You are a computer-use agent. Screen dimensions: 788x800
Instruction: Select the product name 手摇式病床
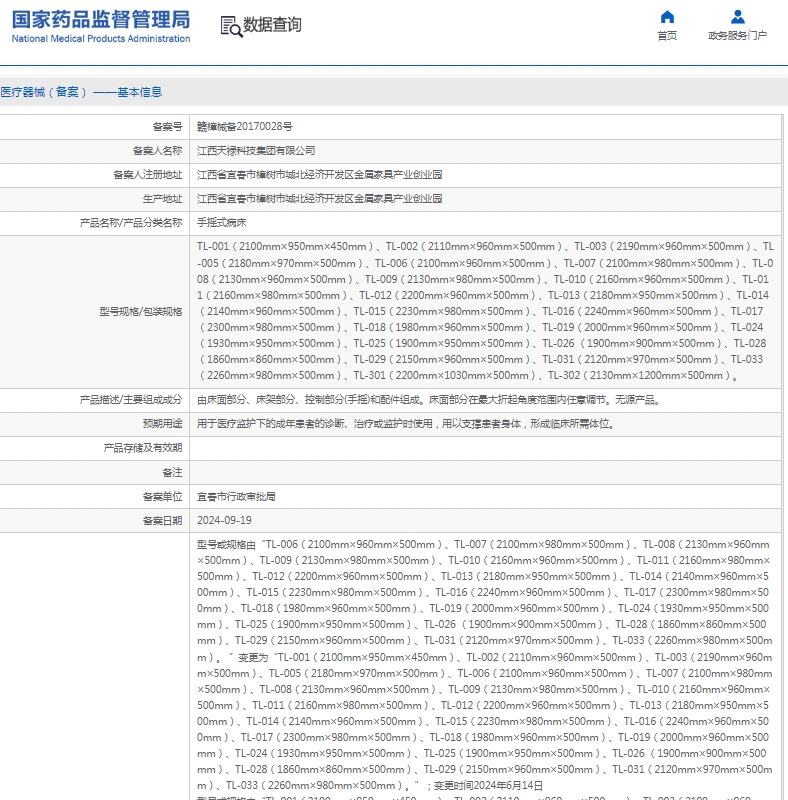pos(221,222)
